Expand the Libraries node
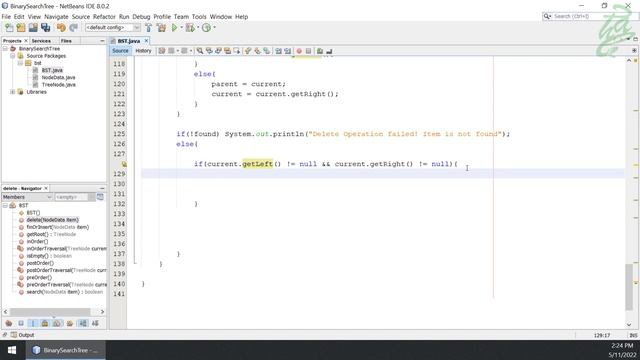Image resolution: width=640 pixels, height=360 pixels. click(13, 92)
